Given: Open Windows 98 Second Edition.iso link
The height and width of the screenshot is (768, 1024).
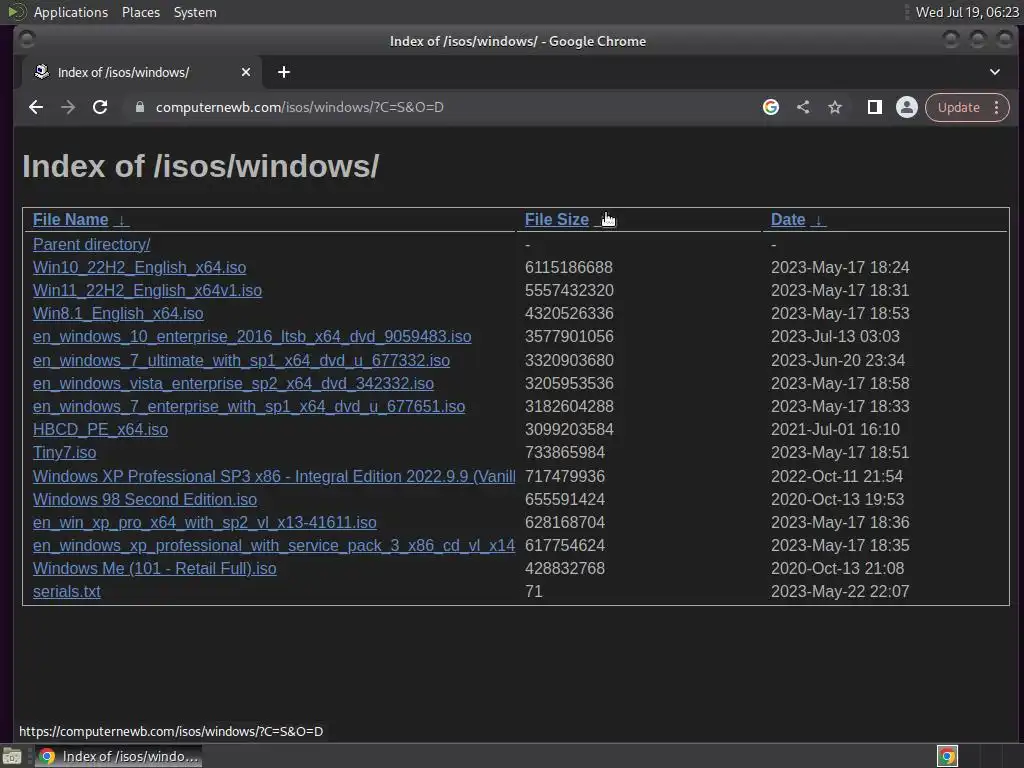Looking at the screenshot, I should click(145, 500).
